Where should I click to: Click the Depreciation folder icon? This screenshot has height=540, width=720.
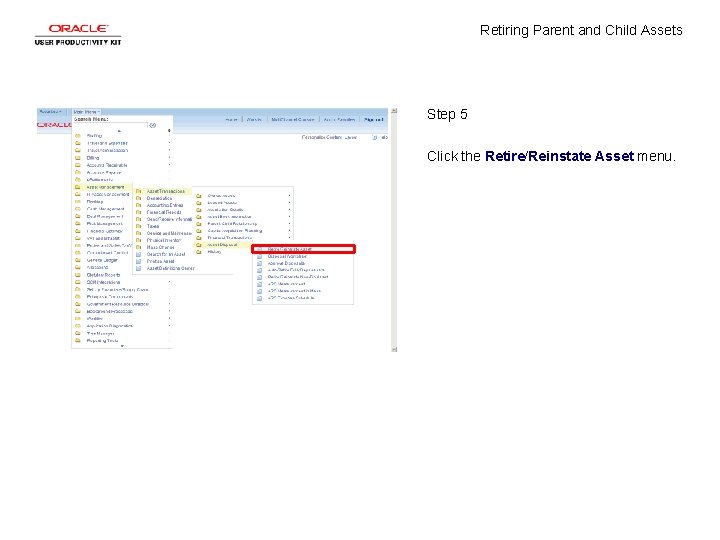click(x=138, y=198)
